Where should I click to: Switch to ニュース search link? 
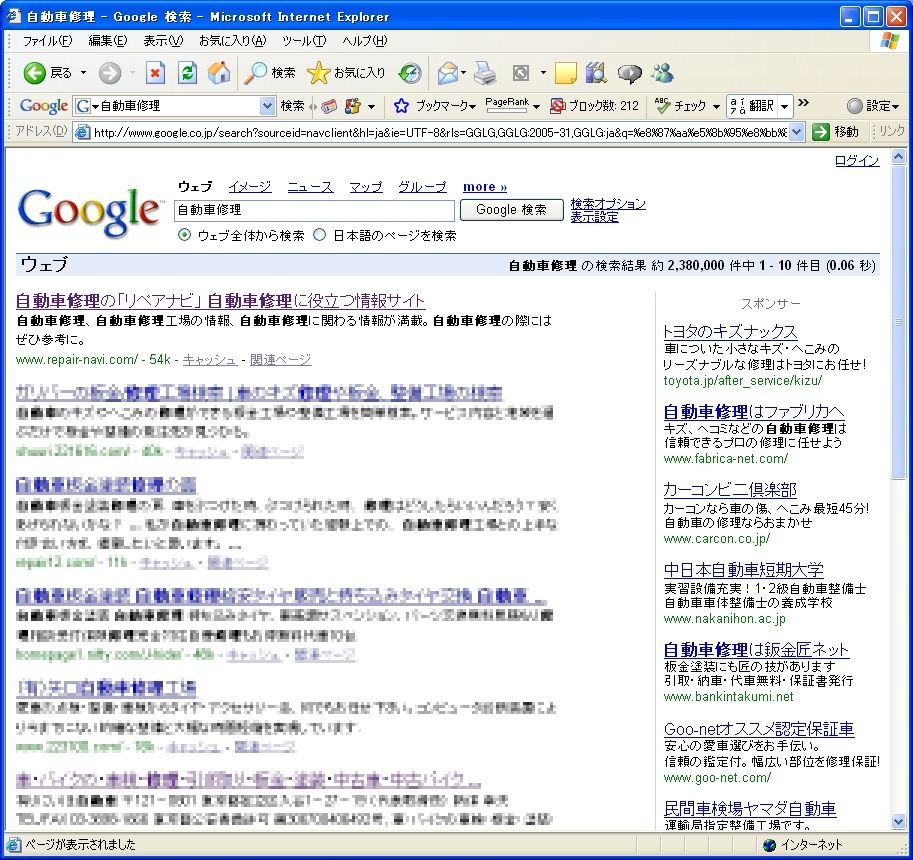click(x=310, y=187)
